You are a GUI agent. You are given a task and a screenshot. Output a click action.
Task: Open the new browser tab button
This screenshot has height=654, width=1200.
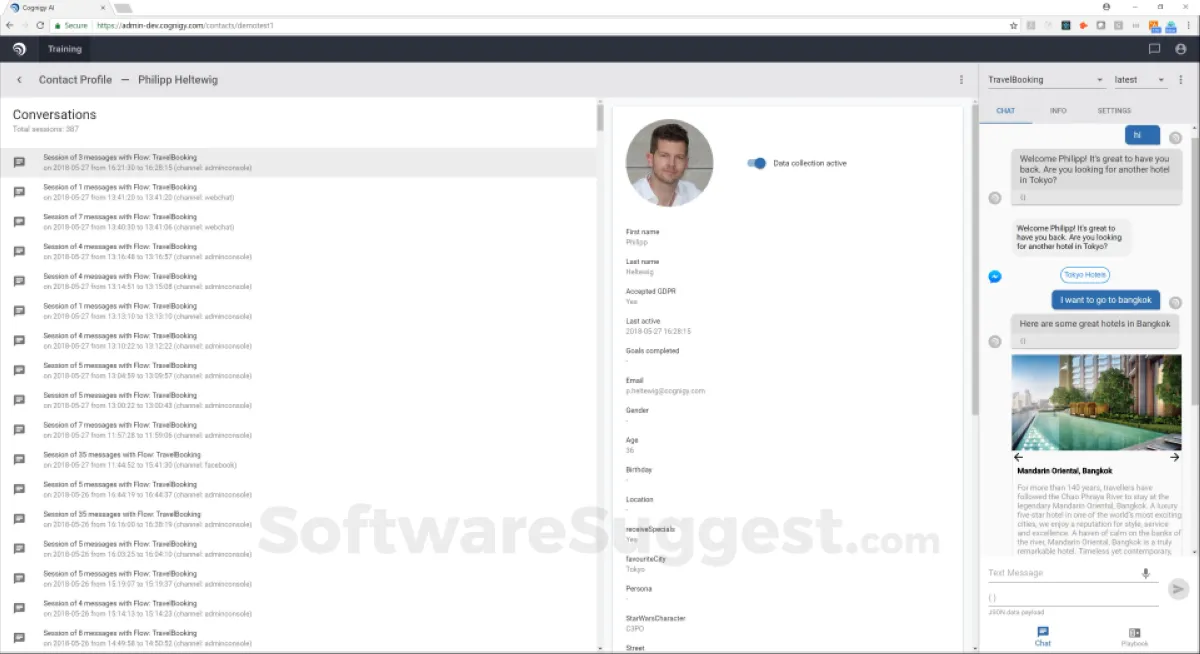click(122, 8)
